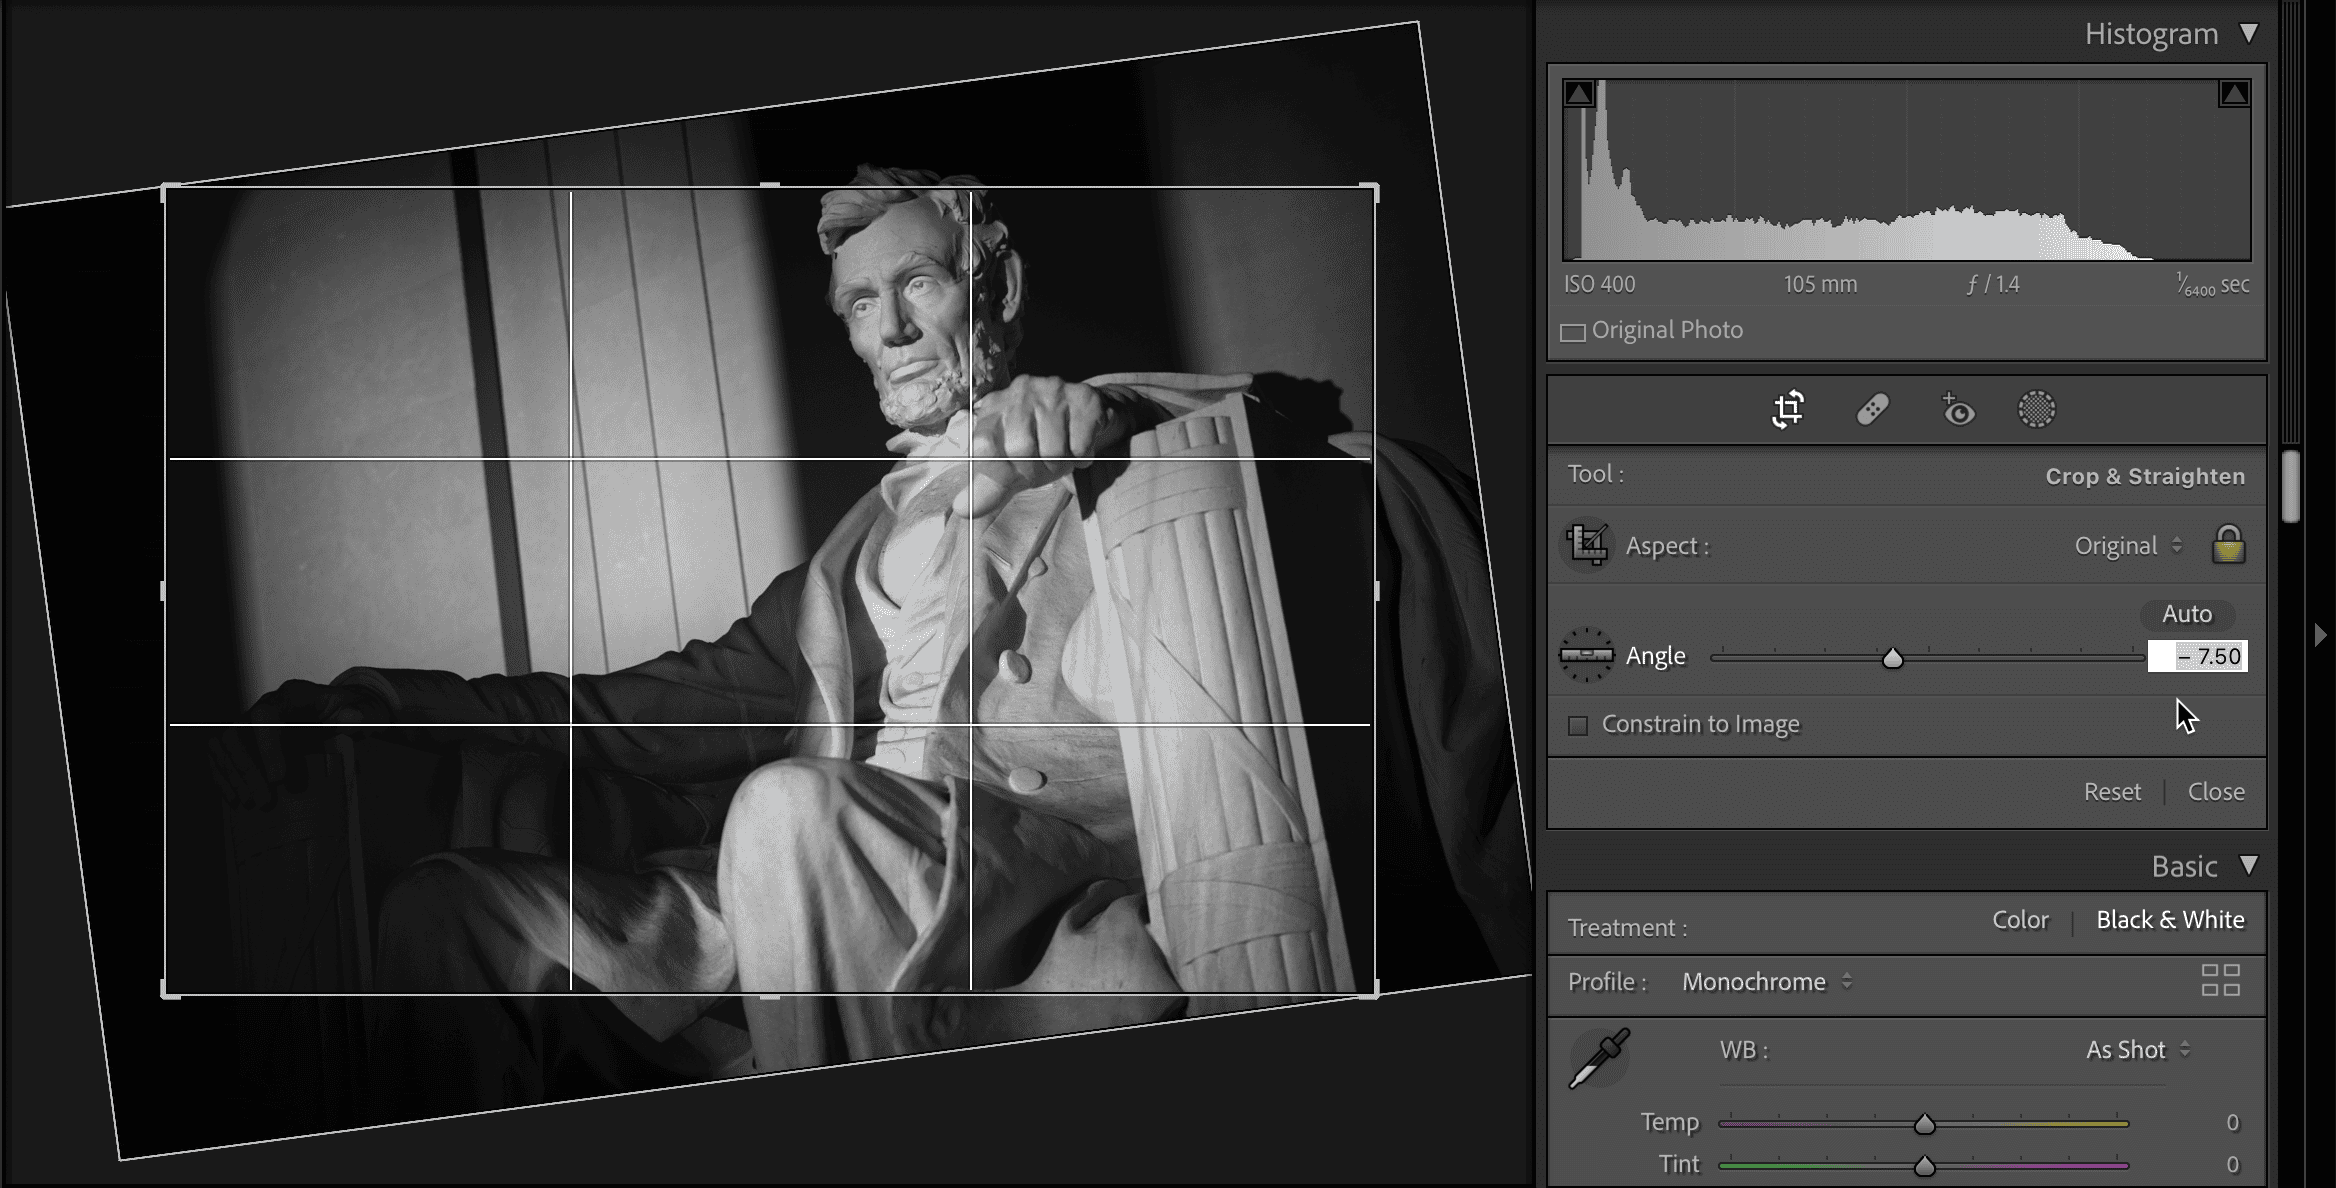2336x1188 pixels.
Task: Click the 1/6400 sec shutter text
Action: (2213, 285)
